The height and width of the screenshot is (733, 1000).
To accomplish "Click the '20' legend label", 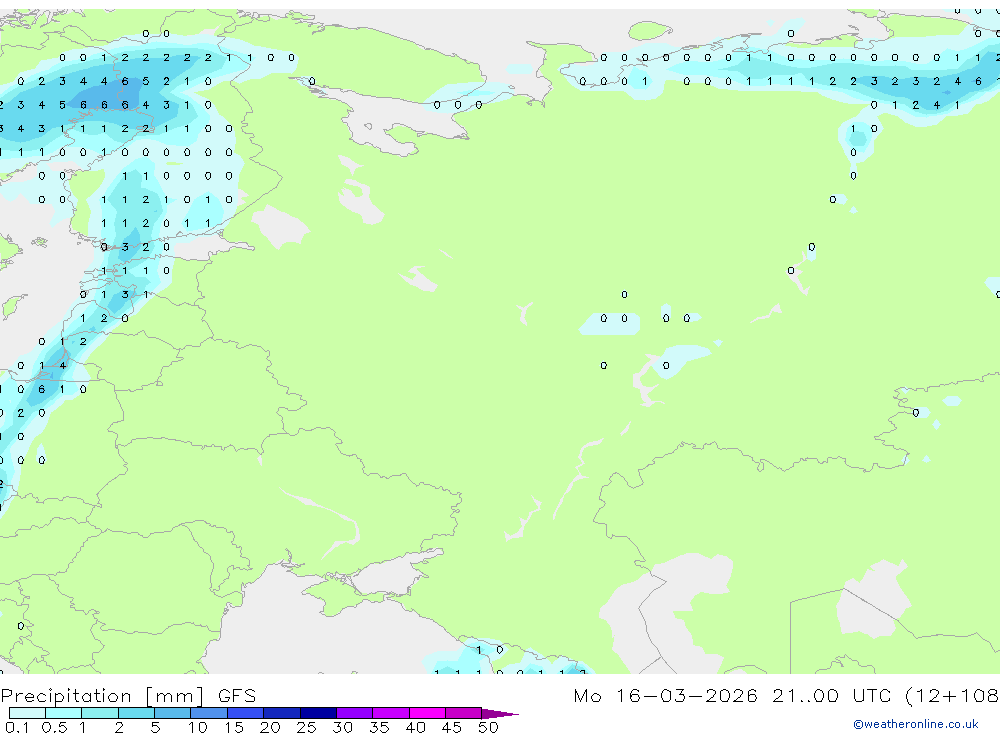I will click(x=270, y=727).
